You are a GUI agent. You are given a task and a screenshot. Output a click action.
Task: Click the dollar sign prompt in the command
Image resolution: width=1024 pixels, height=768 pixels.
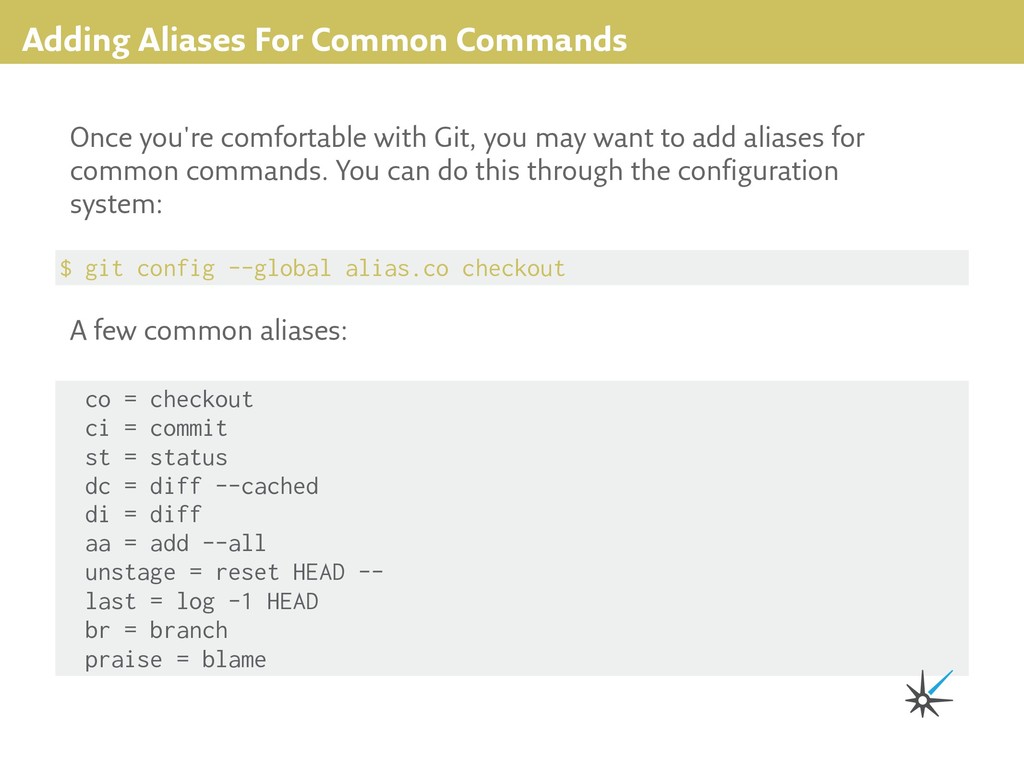click(x=66, y=268)
